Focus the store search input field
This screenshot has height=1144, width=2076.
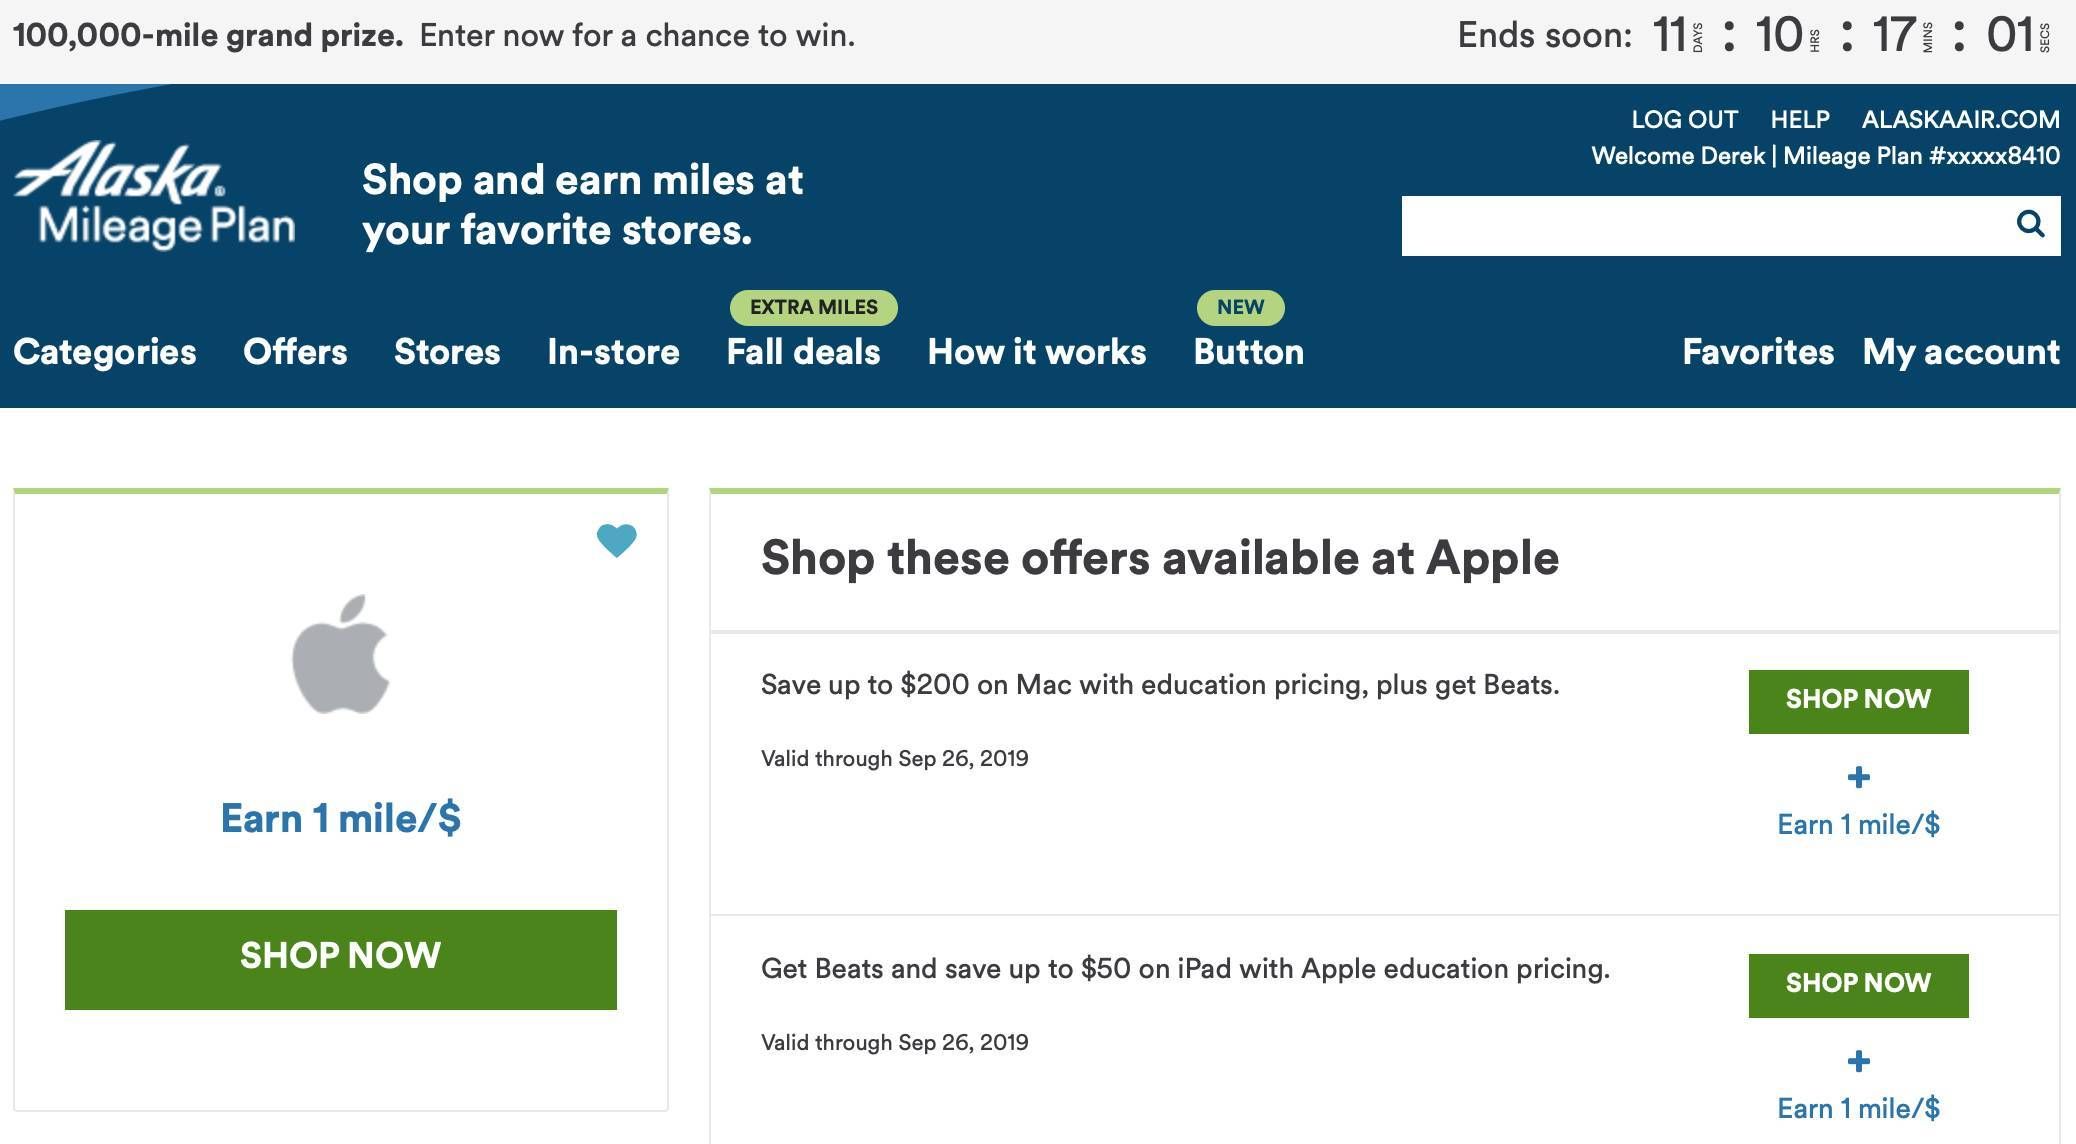[1705, 225]
